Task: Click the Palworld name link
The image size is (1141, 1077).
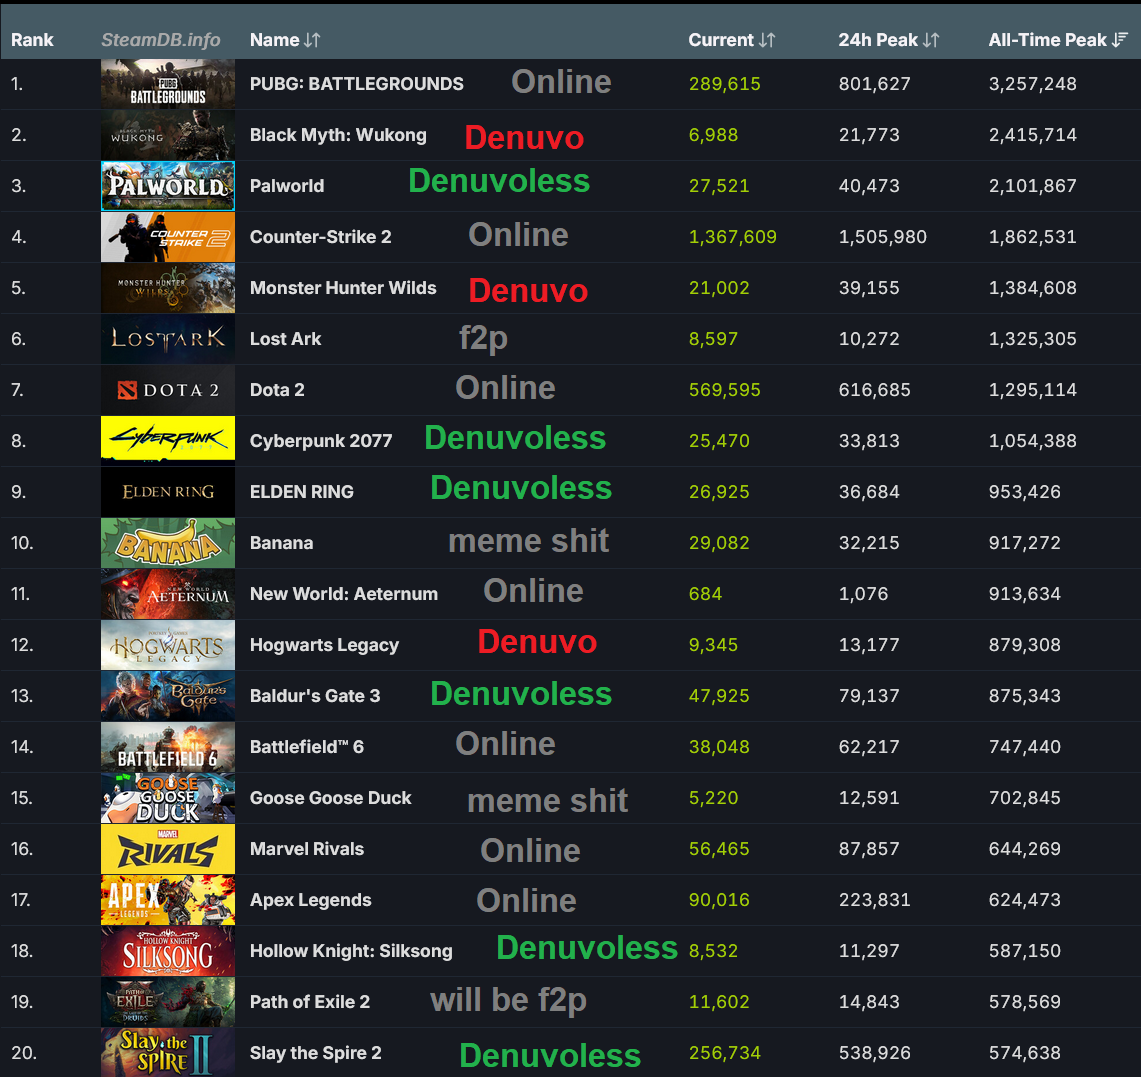Action: pyautogui.click(x=287, y=186)
